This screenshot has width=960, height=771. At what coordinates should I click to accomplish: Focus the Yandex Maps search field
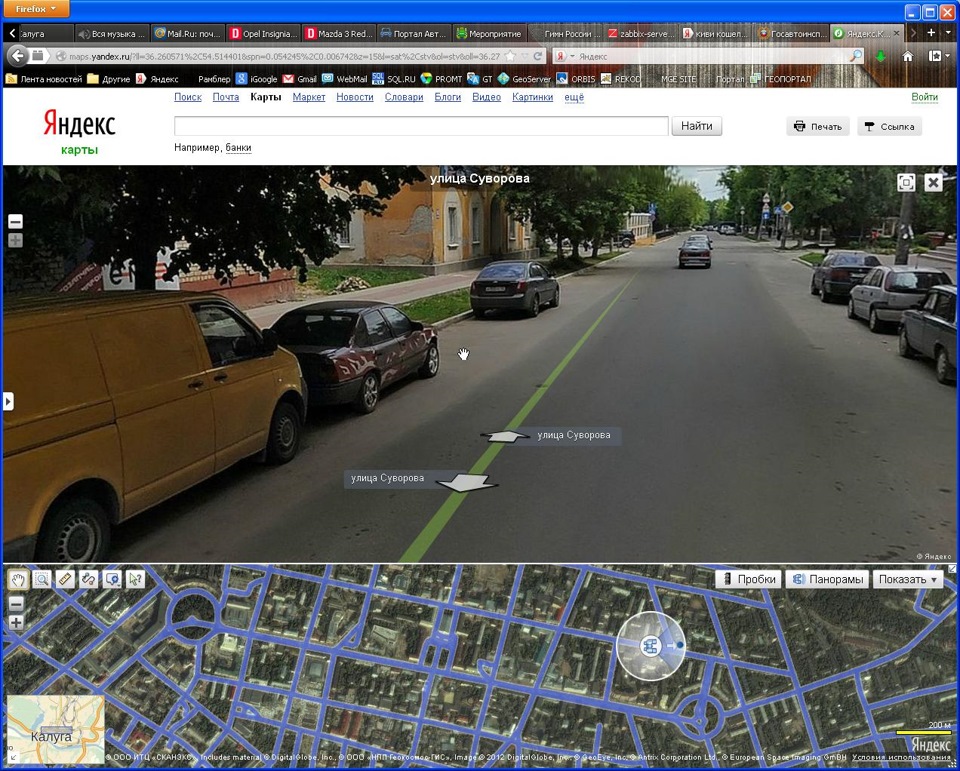tap(421, 126)
